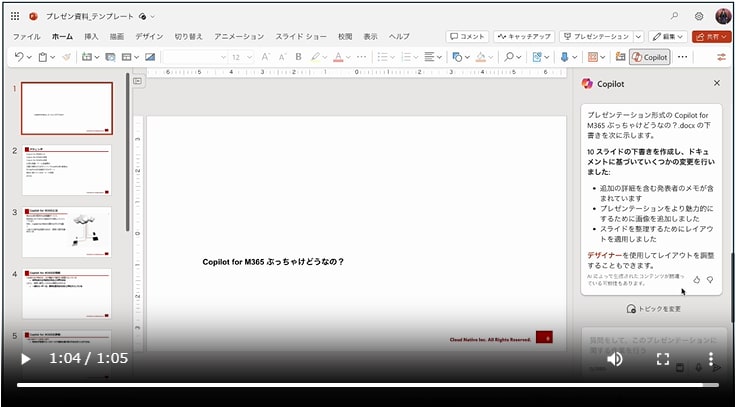The width and height of the screenshot is (738, 407).
Task: Toggle the Copilot pane button
Action: click(650, 57)
